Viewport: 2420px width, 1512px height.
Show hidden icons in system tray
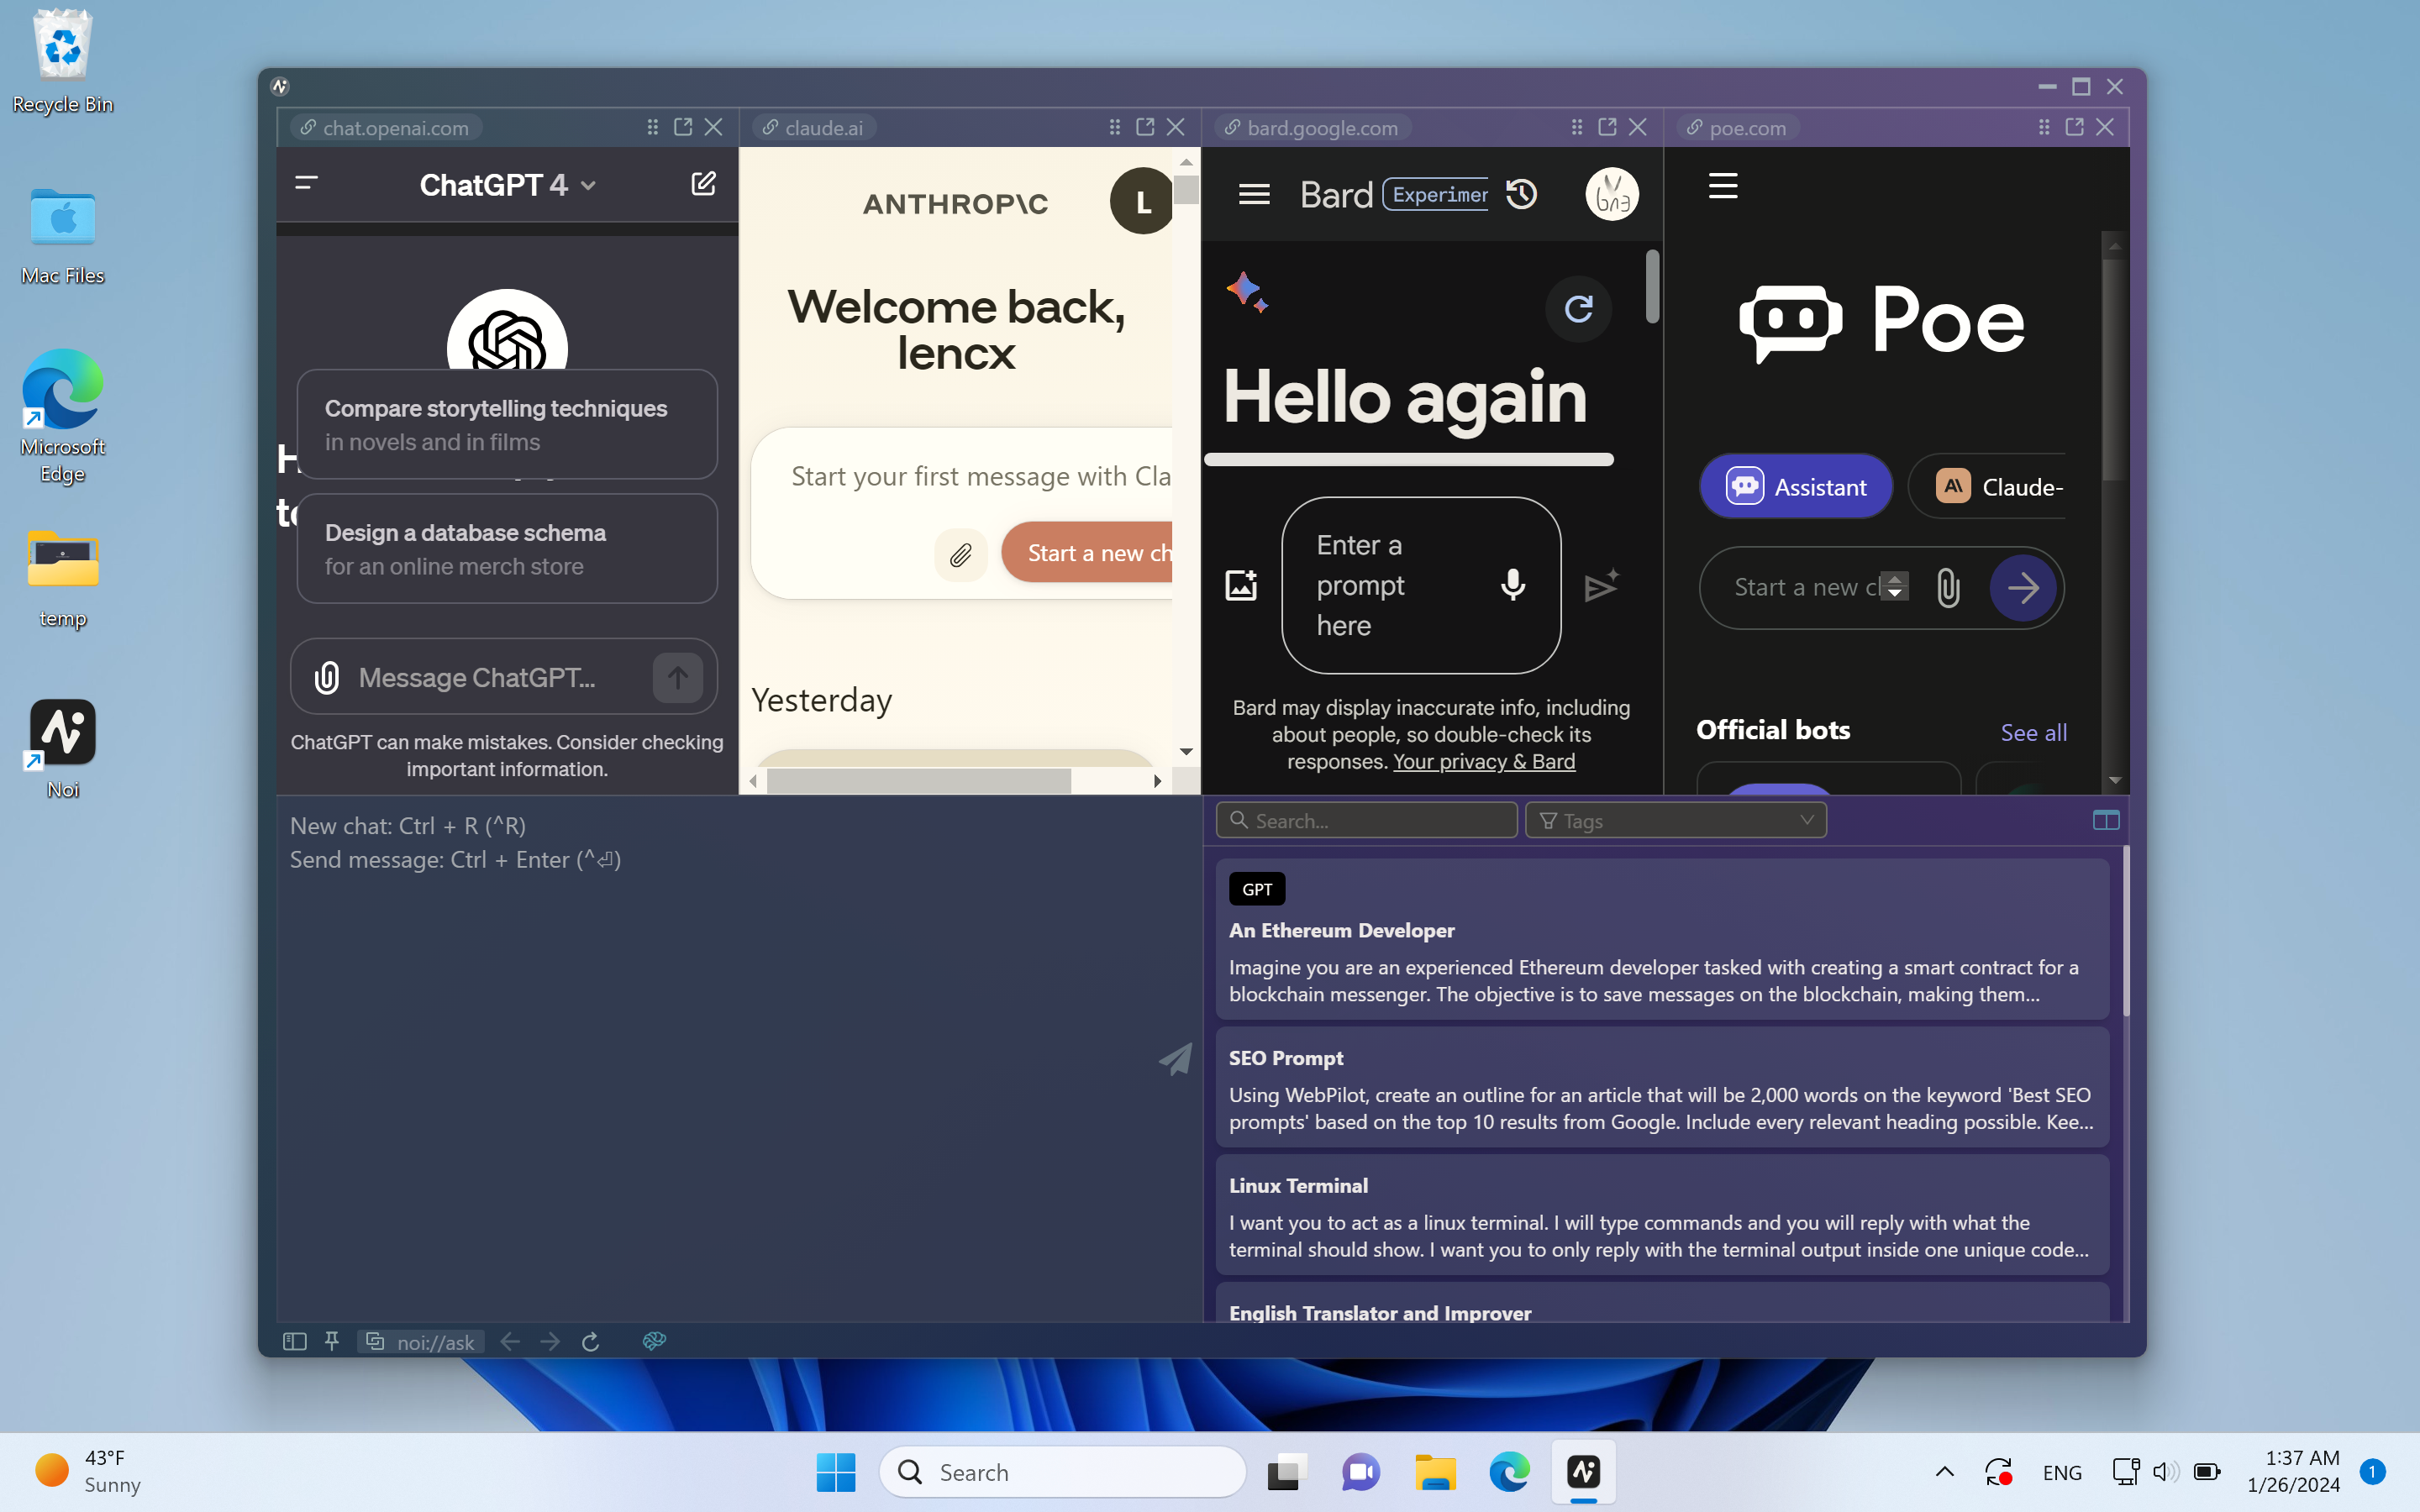(1944, 1471)
